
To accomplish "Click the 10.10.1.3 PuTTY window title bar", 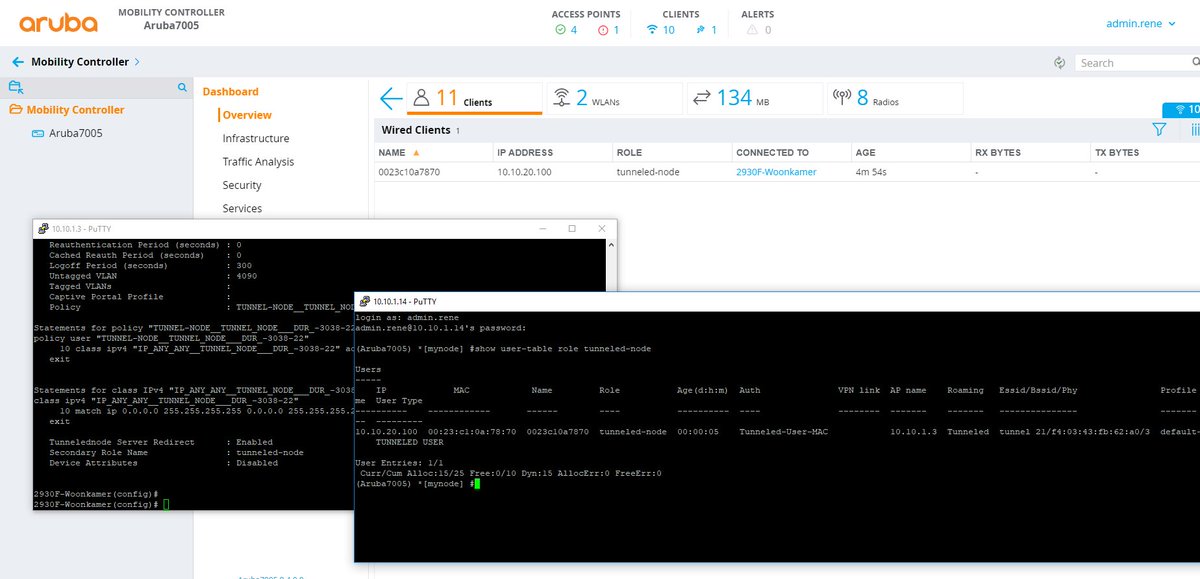I will coord(325,228).
